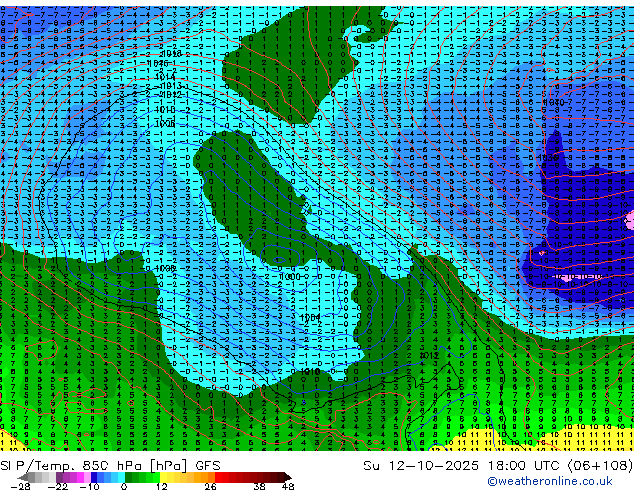Click the 48 legend value

[x=288, y=486]
